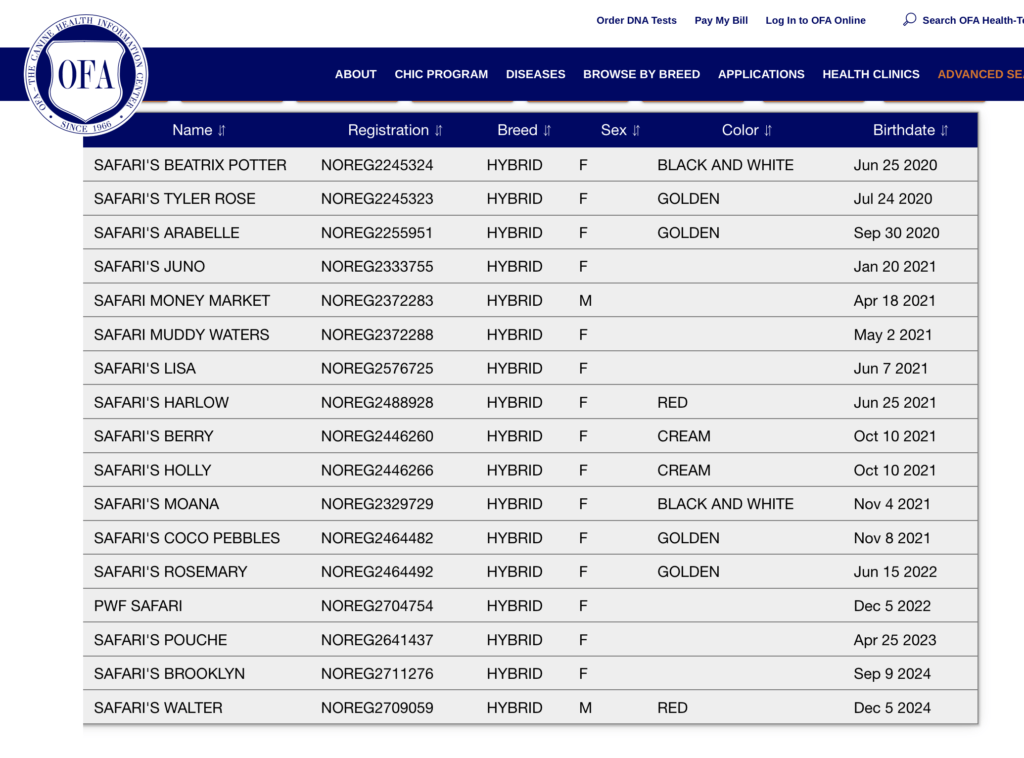Click birthdate May 2 2021
Viewport: 1024px width, 758px height.
893,335
